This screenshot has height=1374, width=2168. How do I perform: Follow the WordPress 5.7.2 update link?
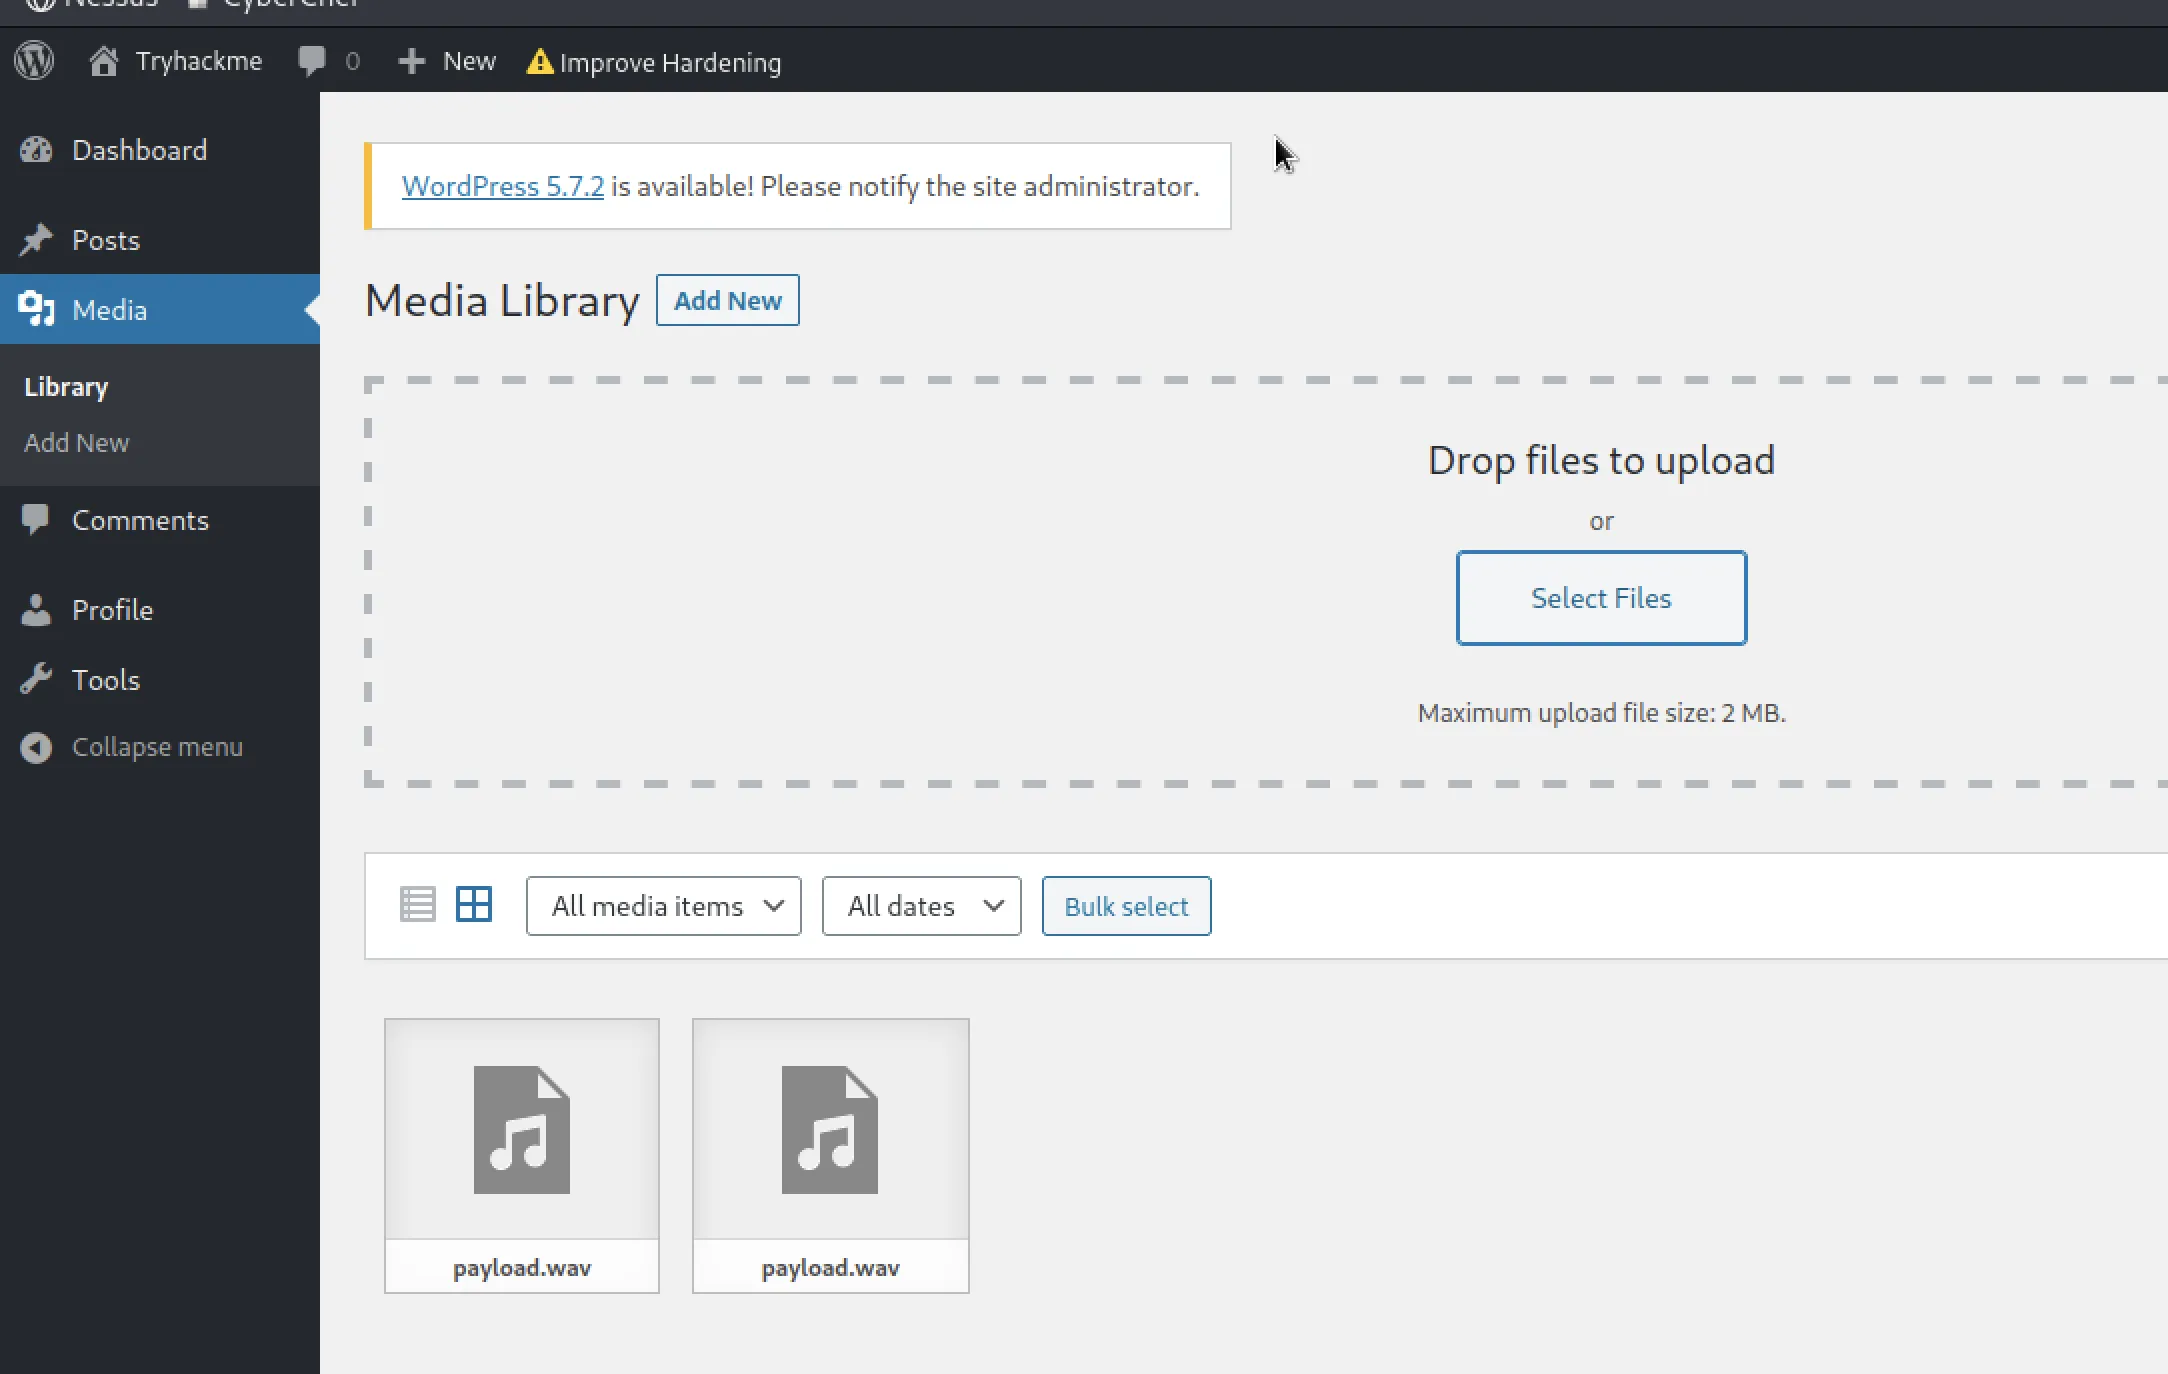502,187
